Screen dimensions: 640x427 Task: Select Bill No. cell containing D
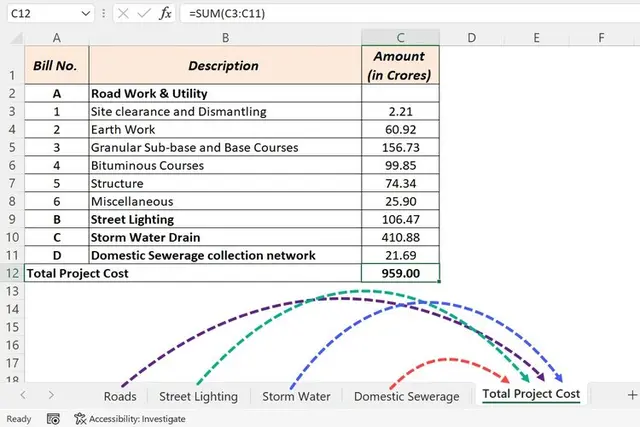point(57,255)
